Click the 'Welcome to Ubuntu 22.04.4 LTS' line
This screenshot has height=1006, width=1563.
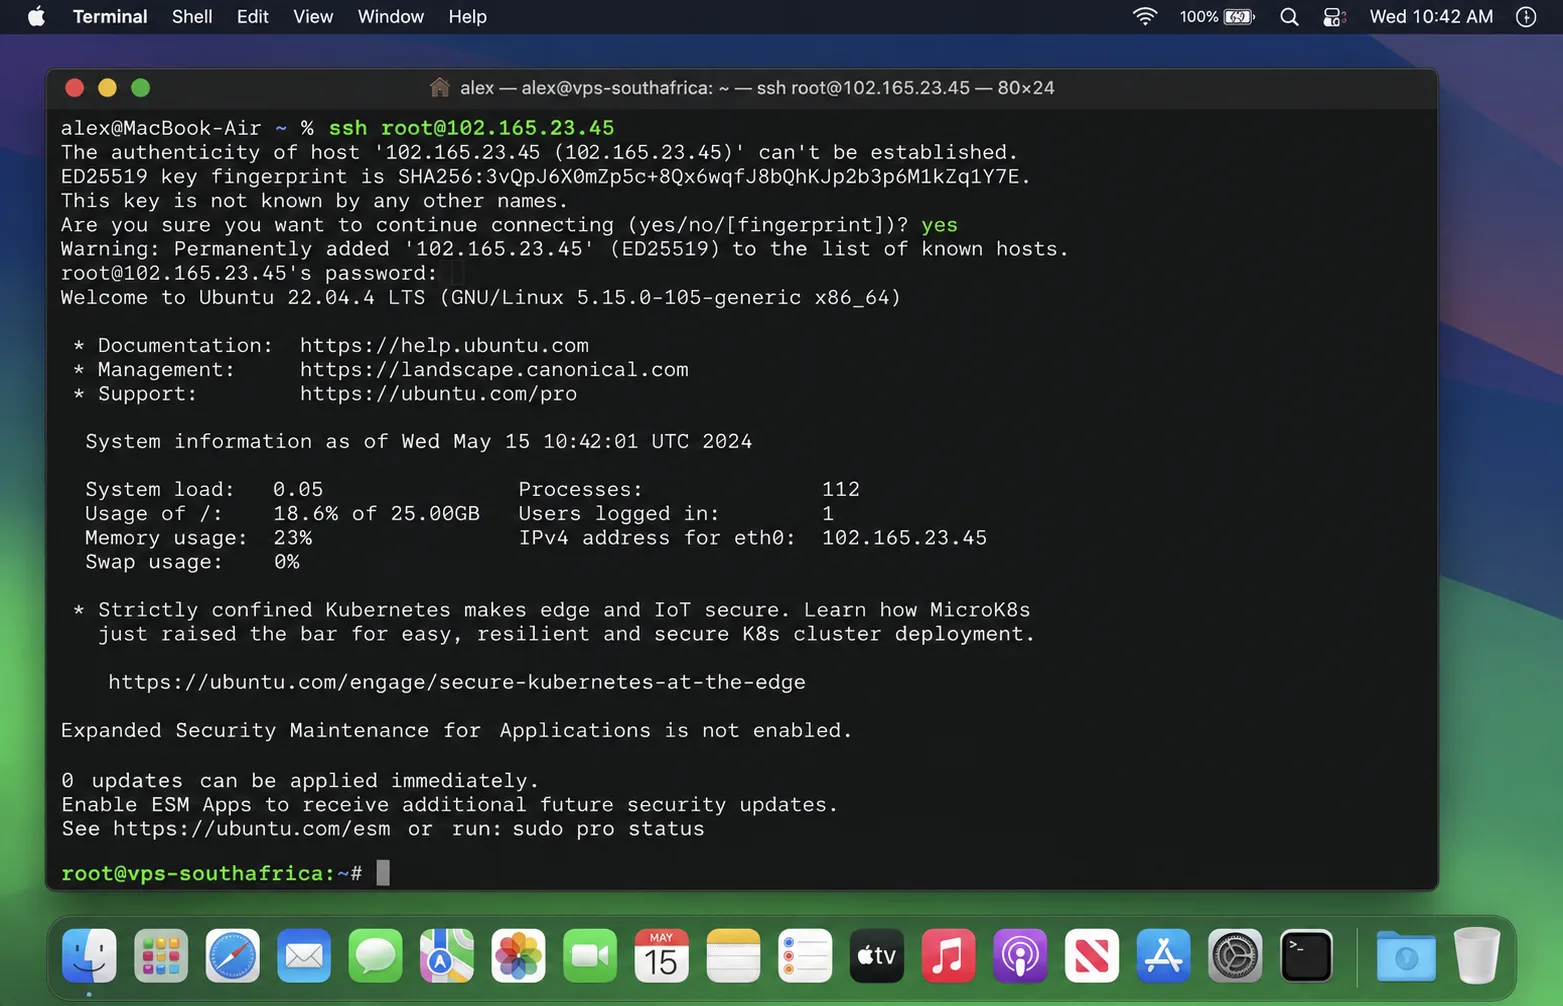tap(480, 297)
